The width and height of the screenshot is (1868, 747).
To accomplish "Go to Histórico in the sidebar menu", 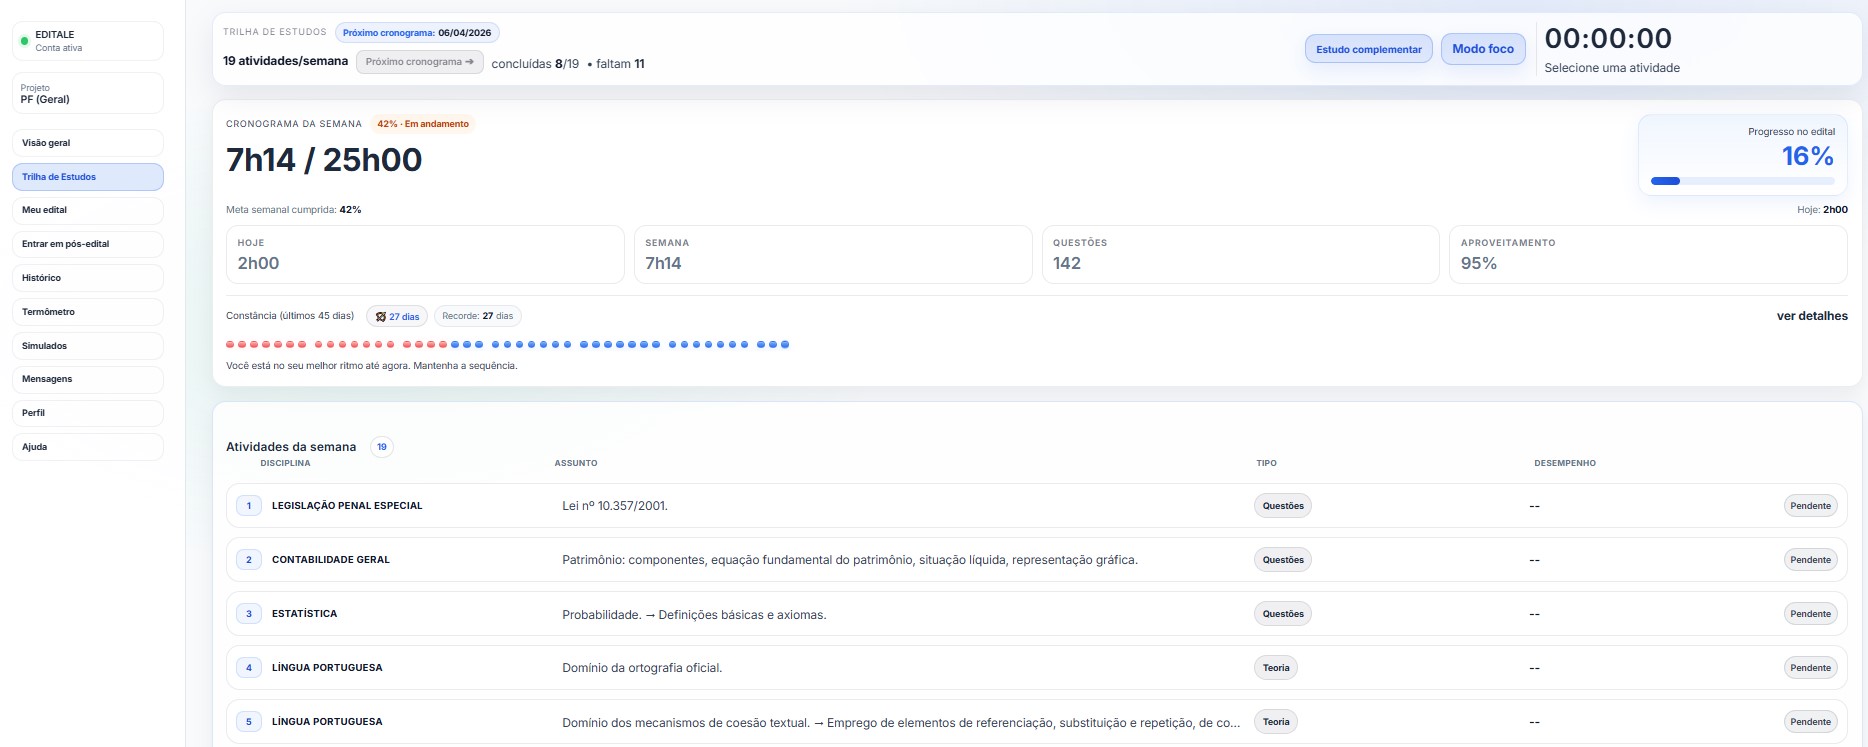I will point(88,278).
